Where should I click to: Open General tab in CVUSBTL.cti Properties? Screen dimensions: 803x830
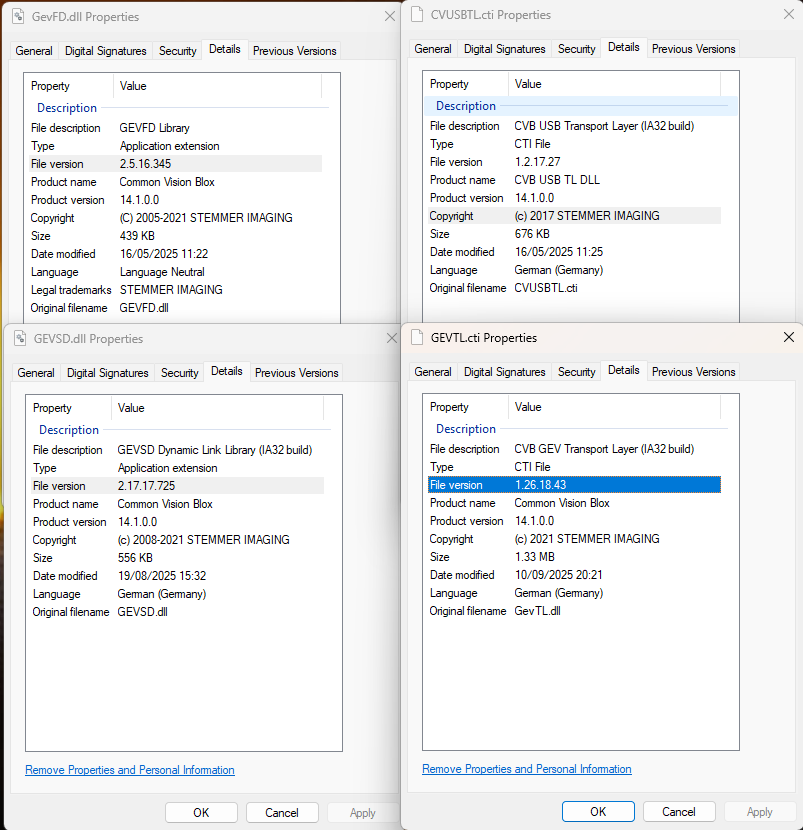coord(432,49)
